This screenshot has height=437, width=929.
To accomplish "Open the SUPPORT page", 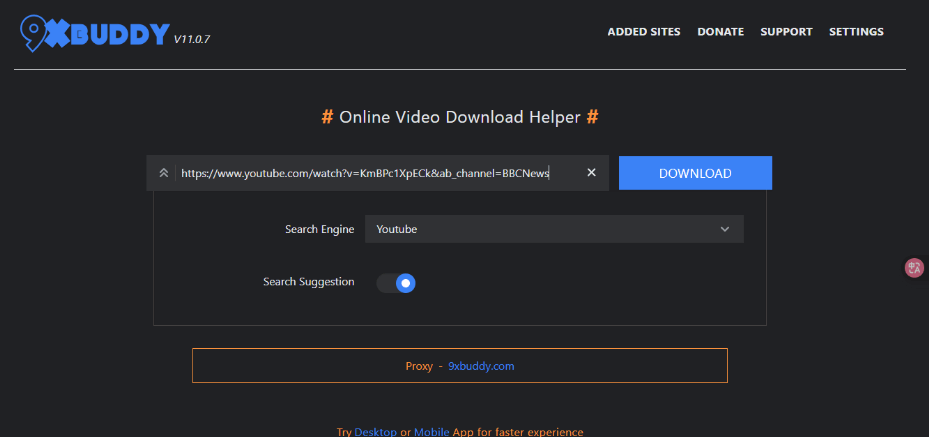I will (786, 32).
